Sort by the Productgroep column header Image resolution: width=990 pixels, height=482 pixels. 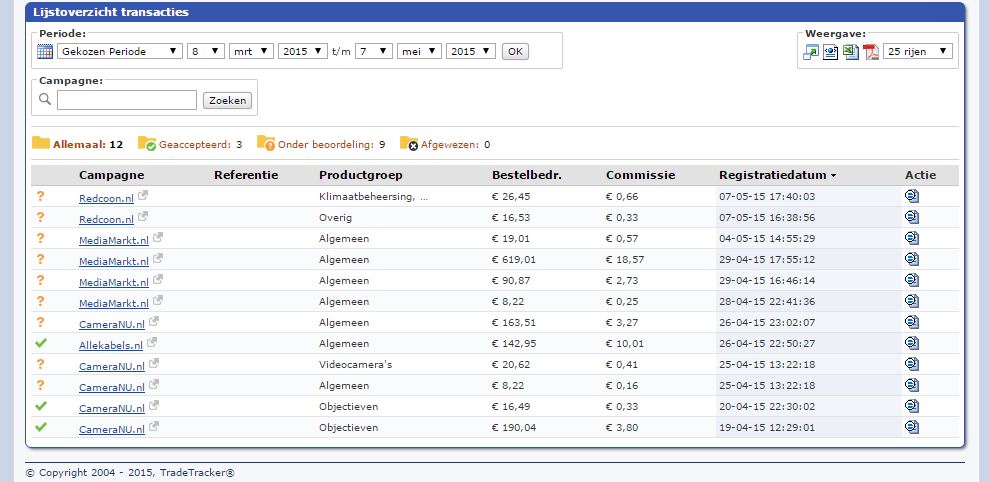(361, 176)
